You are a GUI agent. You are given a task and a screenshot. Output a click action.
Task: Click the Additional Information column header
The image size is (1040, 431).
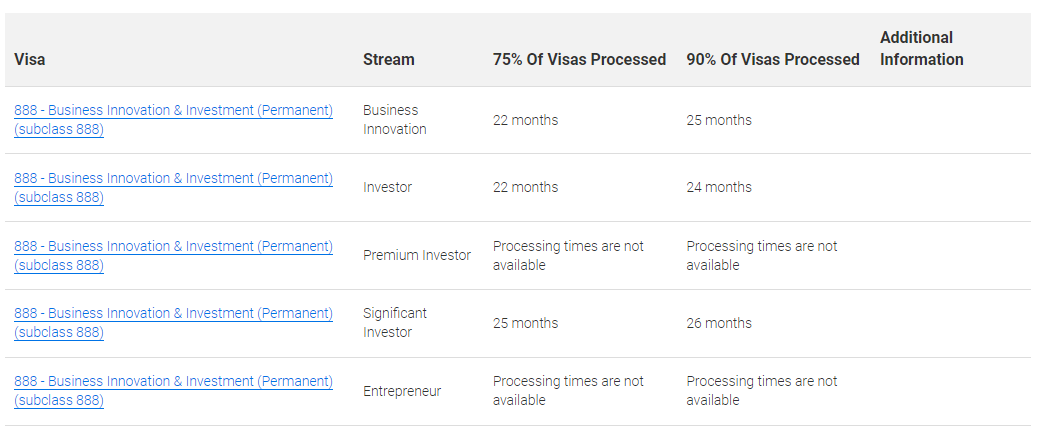coord(922,48)
